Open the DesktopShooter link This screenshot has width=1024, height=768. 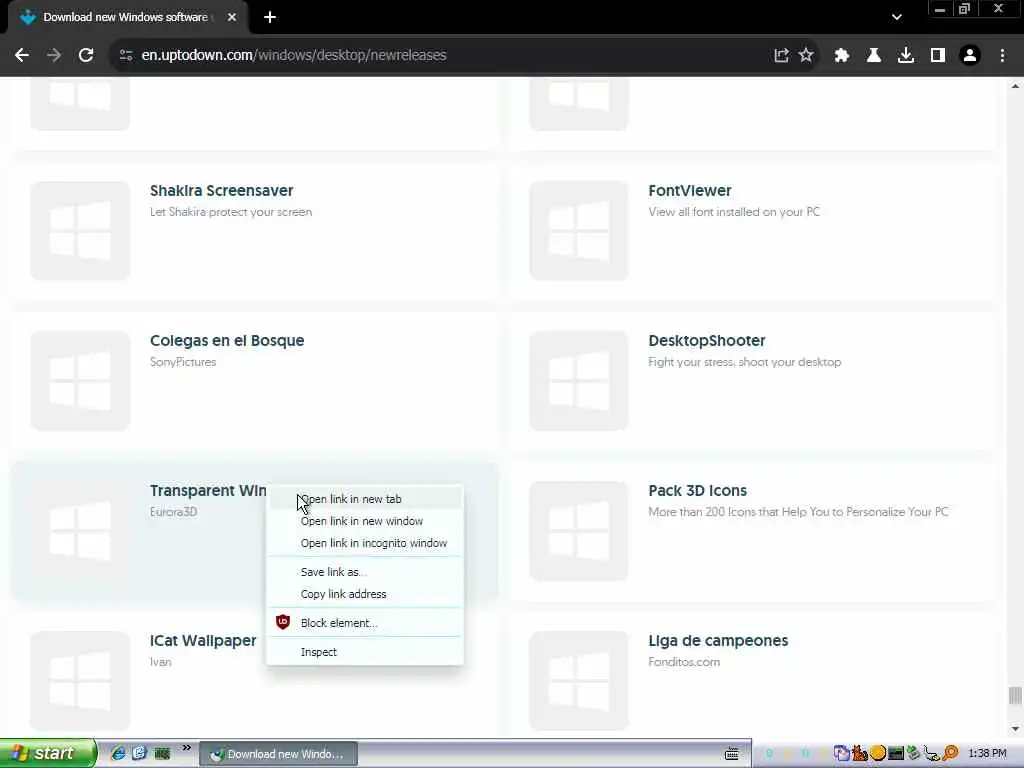(707, 341)
